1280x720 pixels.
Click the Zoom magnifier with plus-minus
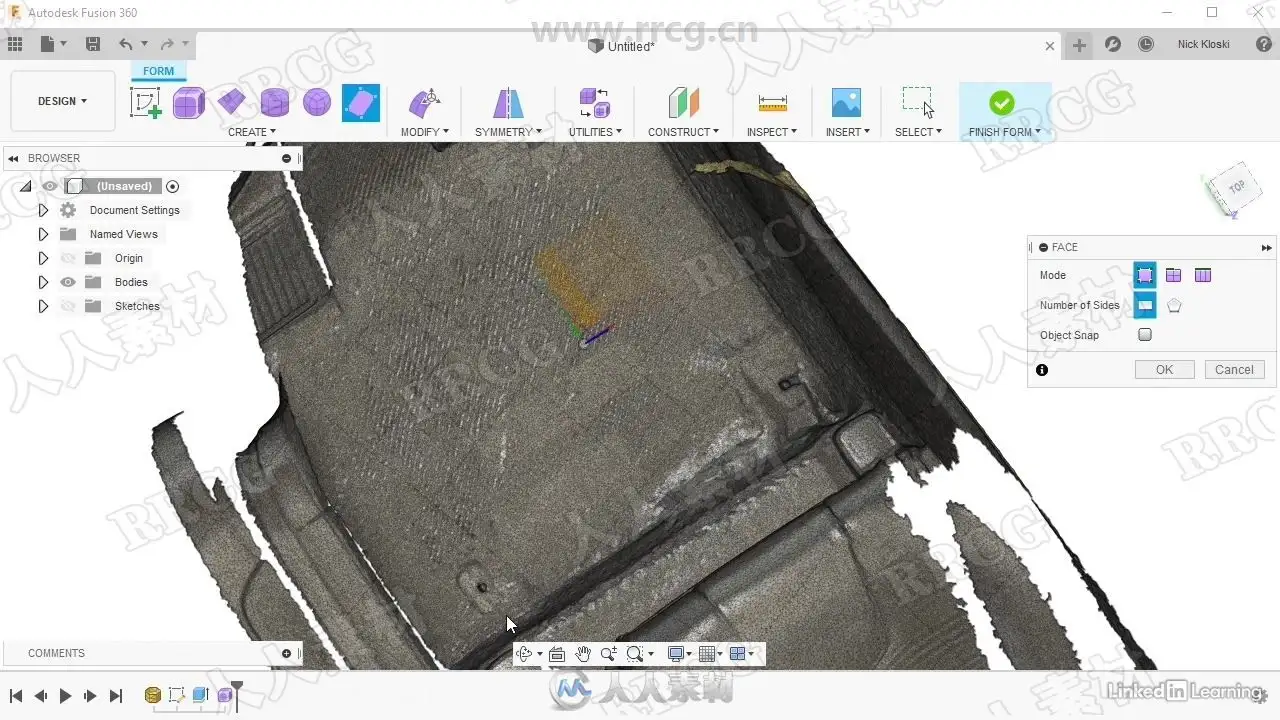(608, 654)
